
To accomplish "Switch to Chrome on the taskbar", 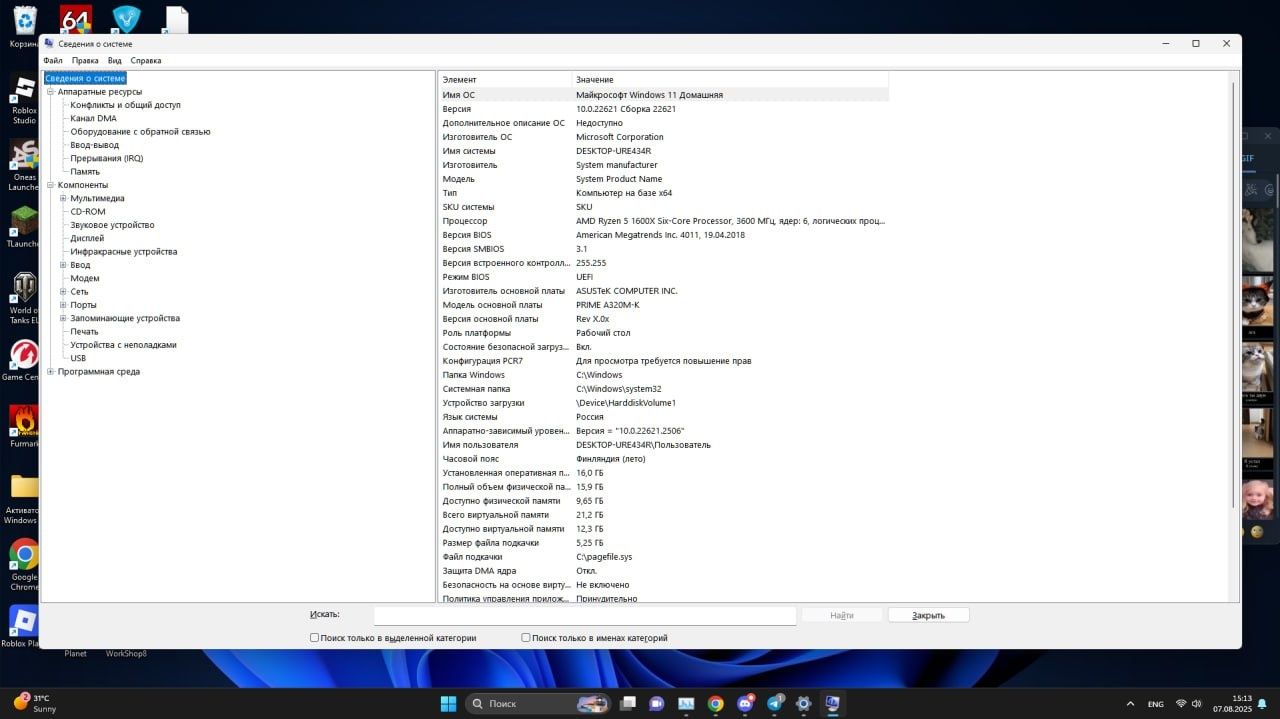I will coord(715,703).
